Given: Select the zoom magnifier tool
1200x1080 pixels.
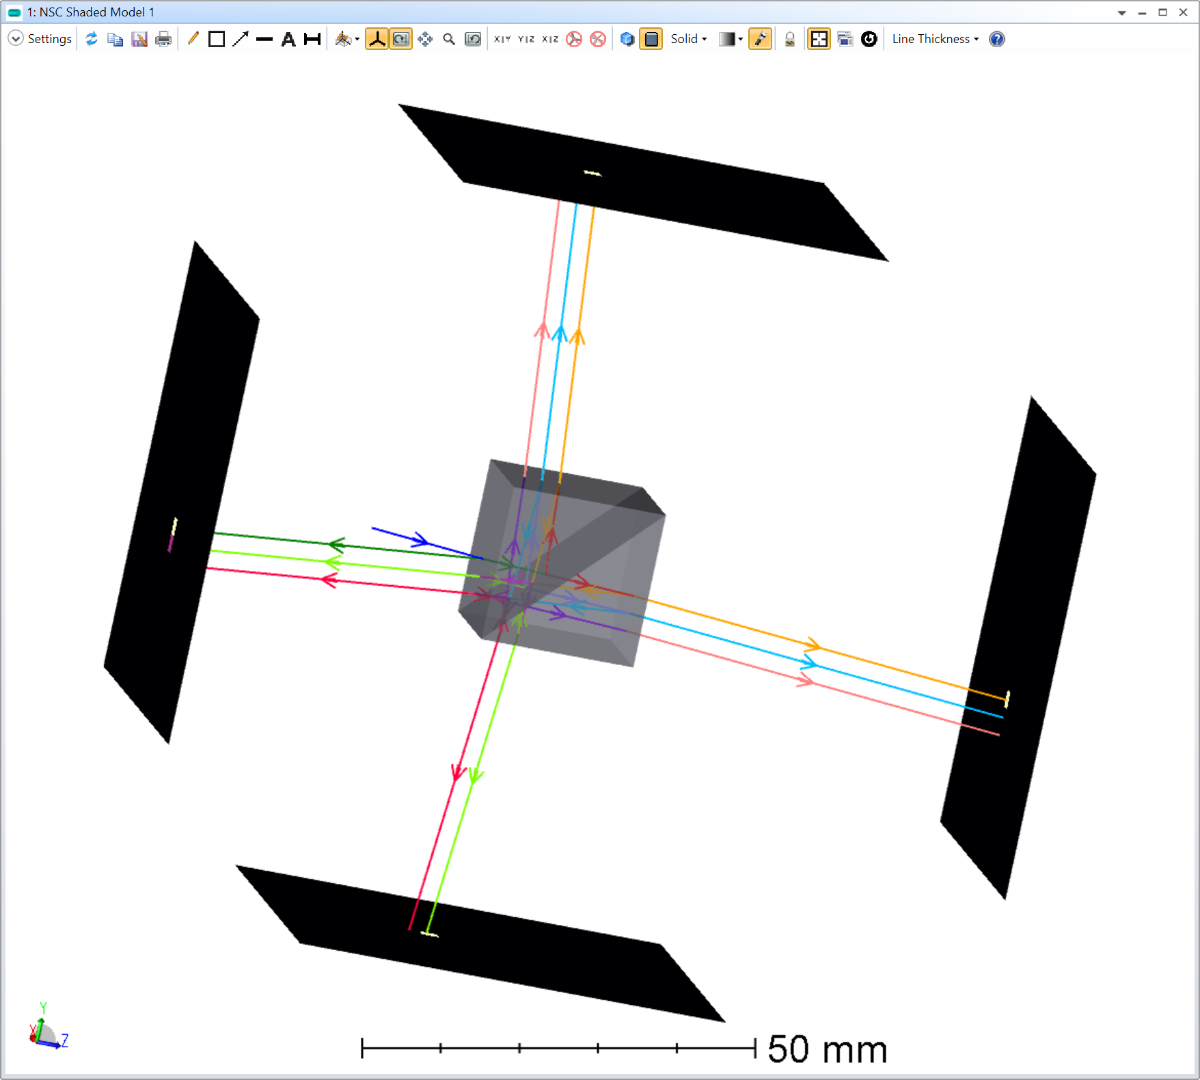Looking at the screenshot, I should [x=449, y=39].
